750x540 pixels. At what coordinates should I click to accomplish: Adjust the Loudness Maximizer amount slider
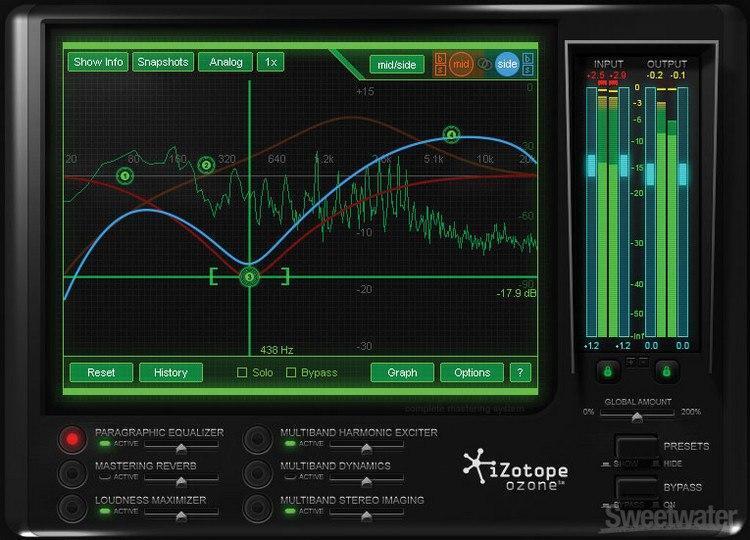[x=181, y=516]
